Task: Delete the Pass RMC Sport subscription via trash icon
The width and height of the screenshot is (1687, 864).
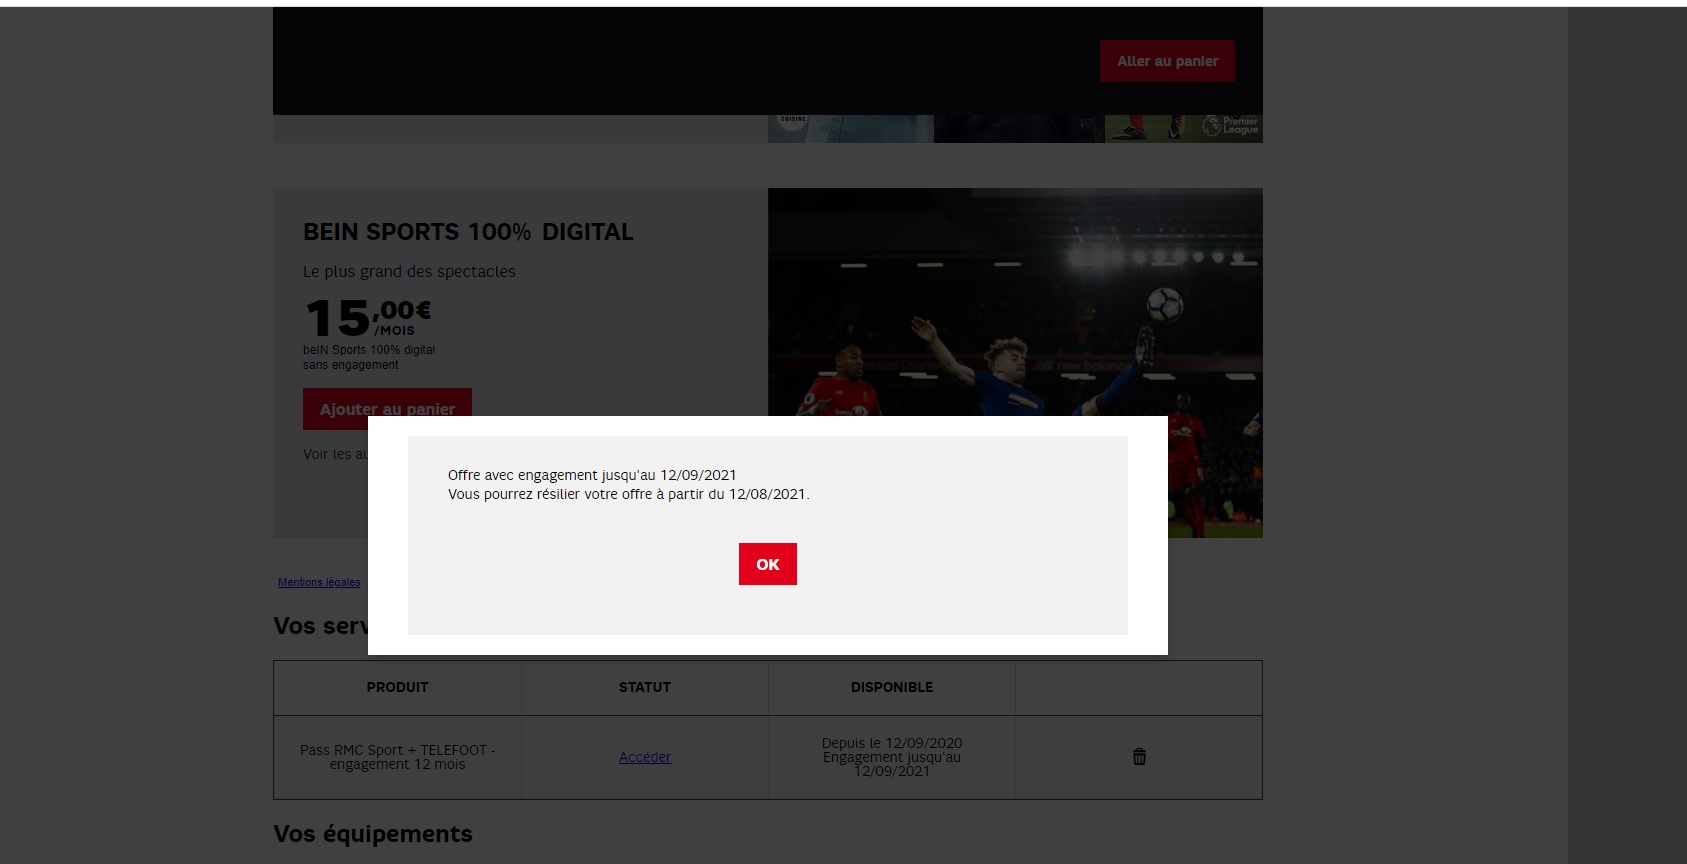Action: coord(1139,757)
